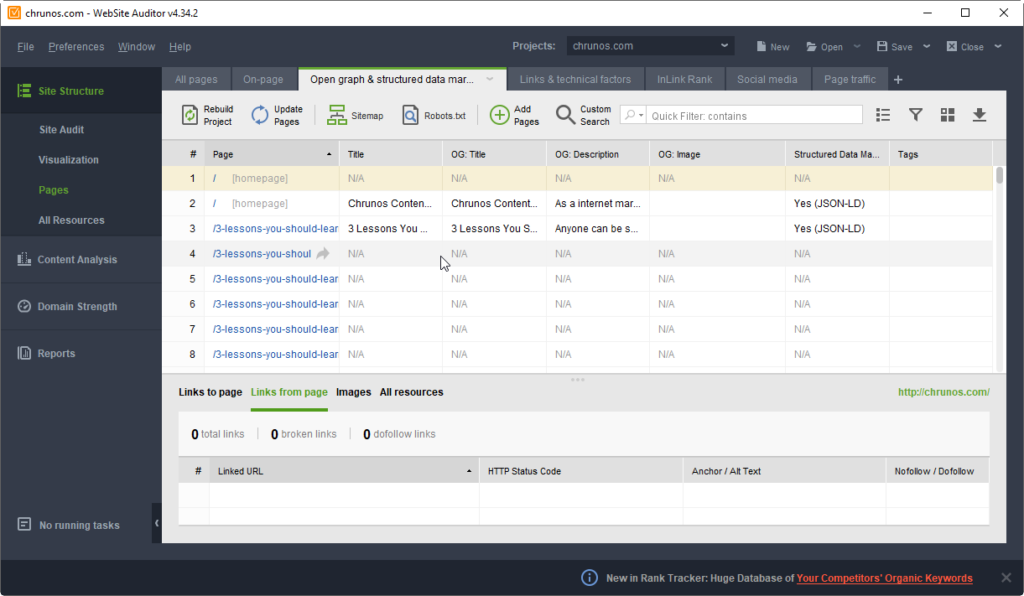Open Custom Search from the toolbar
This screenshot has height=596, width=1024.
coord(566,114)
